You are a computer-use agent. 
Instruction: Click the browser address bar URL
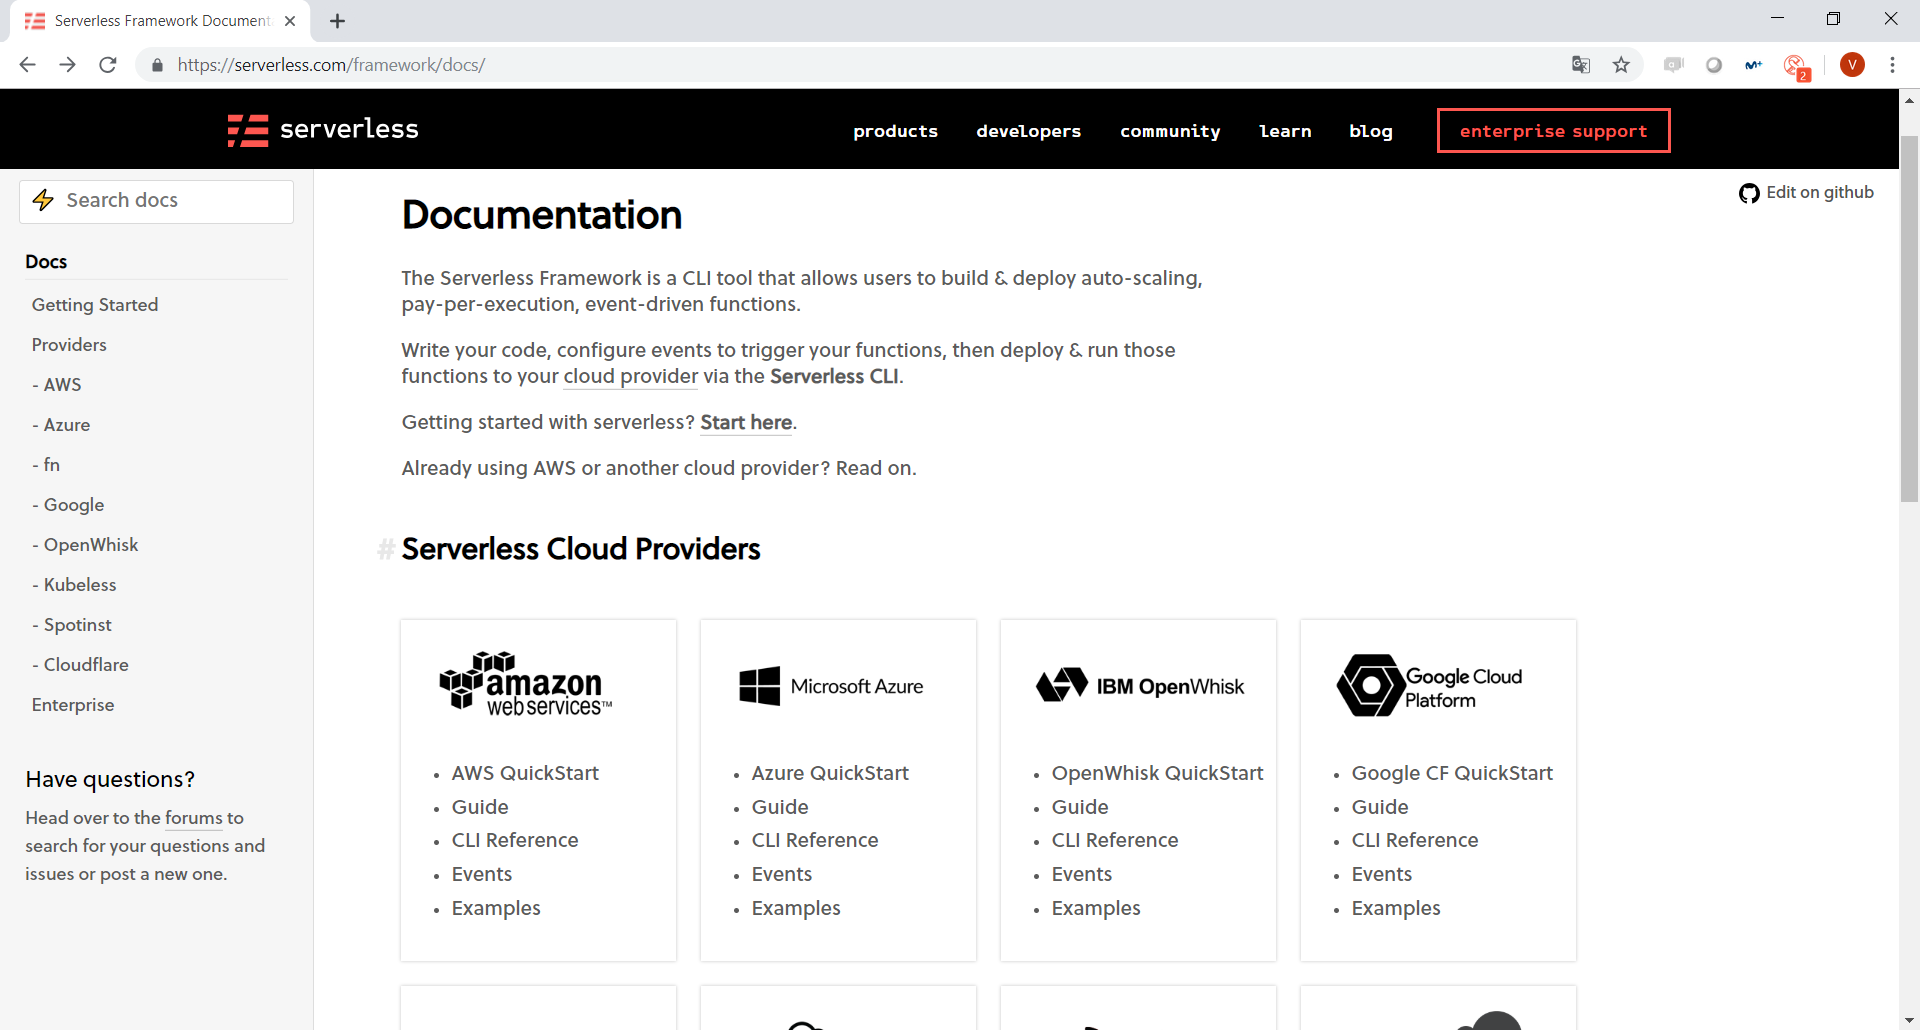[331, 65]
